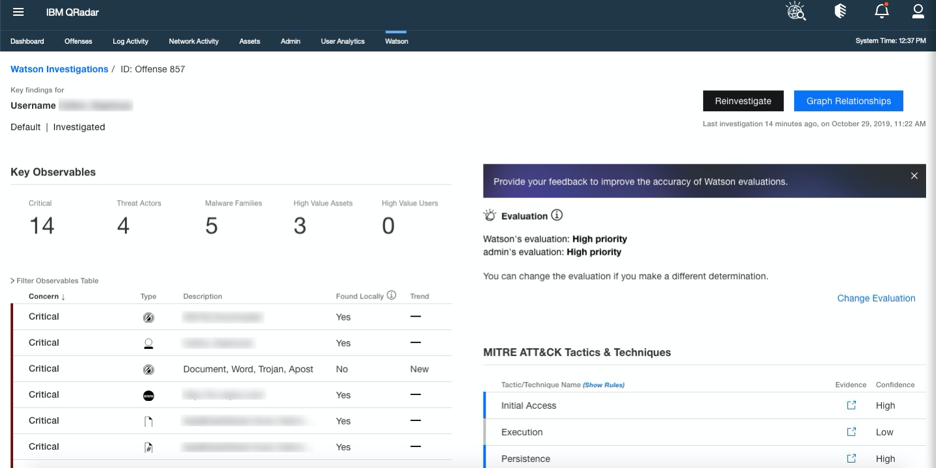Open the Offenses tab

tap(78, 41)
